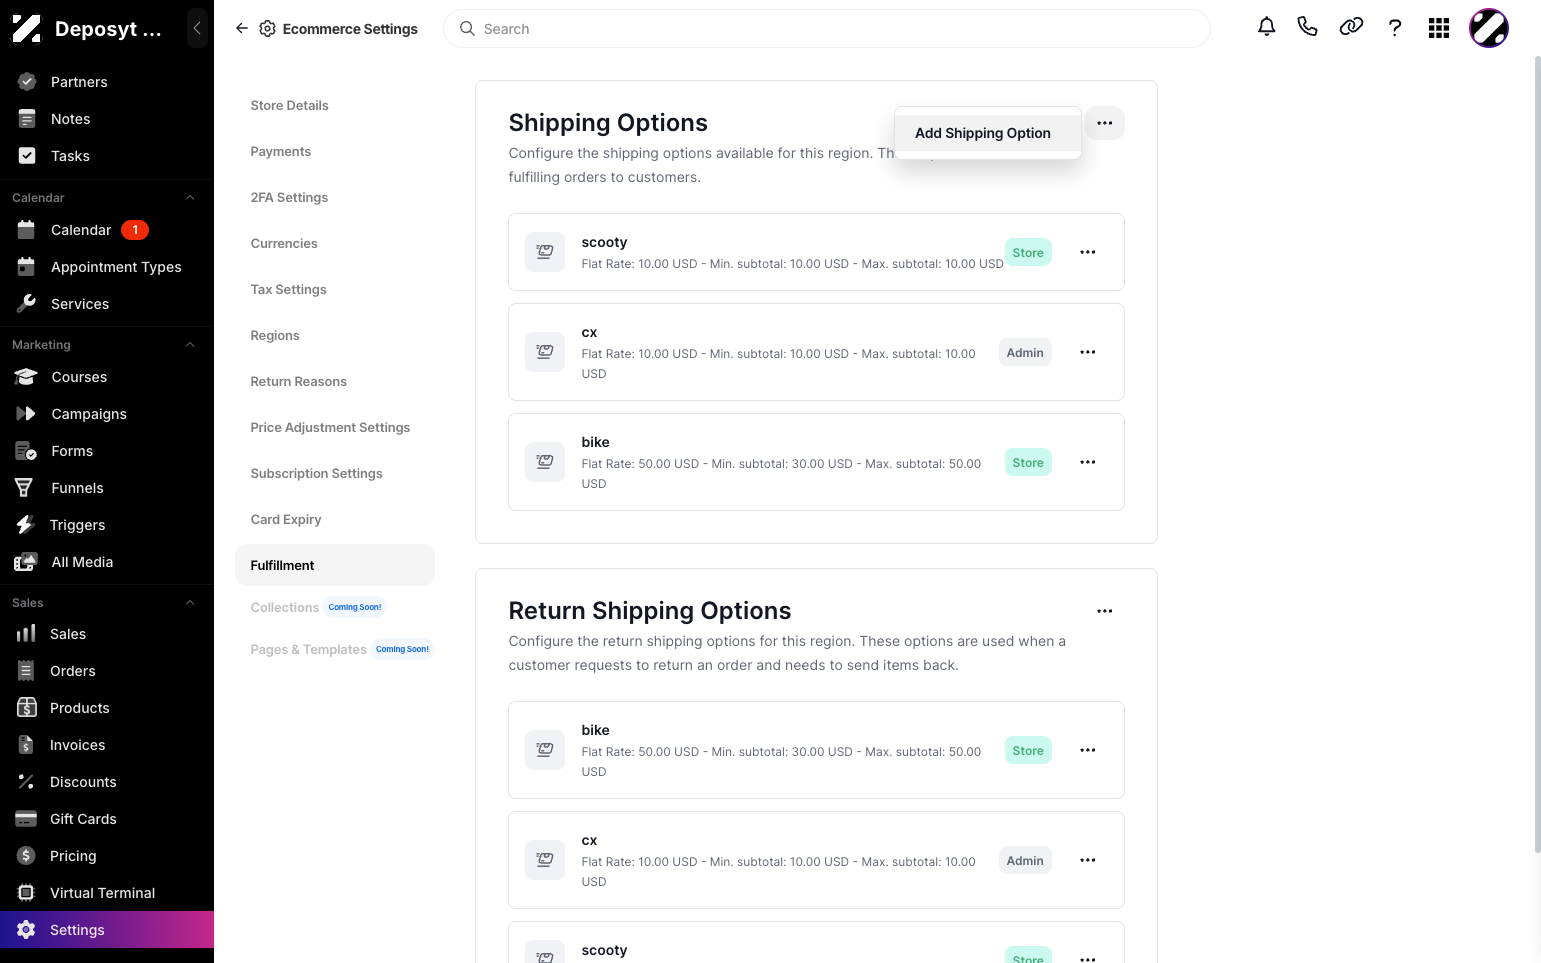The height and width of the screenshot is (963, 1541).
Task: Click the page vertical scrollbar
Action: 1537,455
